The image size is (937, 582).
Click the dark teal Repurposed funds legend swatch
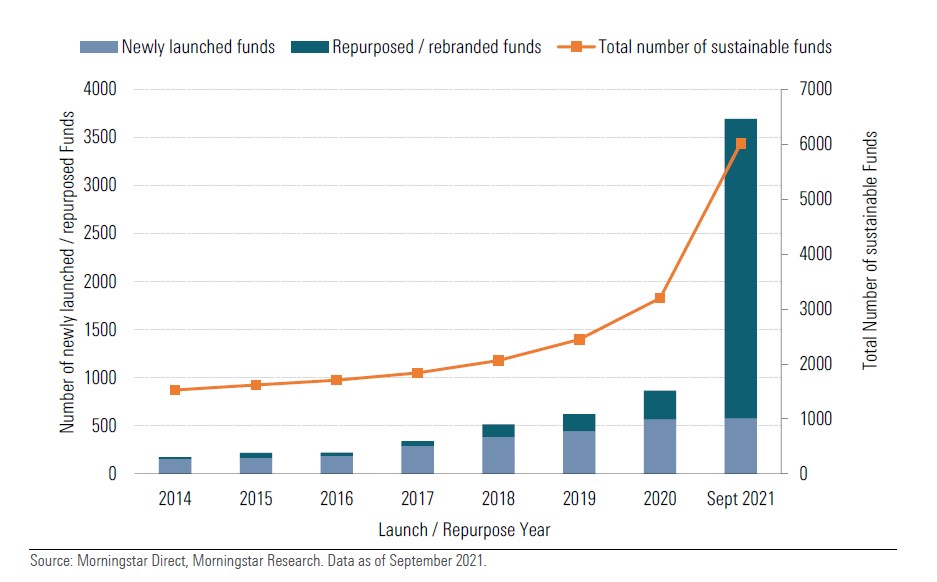point(308,47)
